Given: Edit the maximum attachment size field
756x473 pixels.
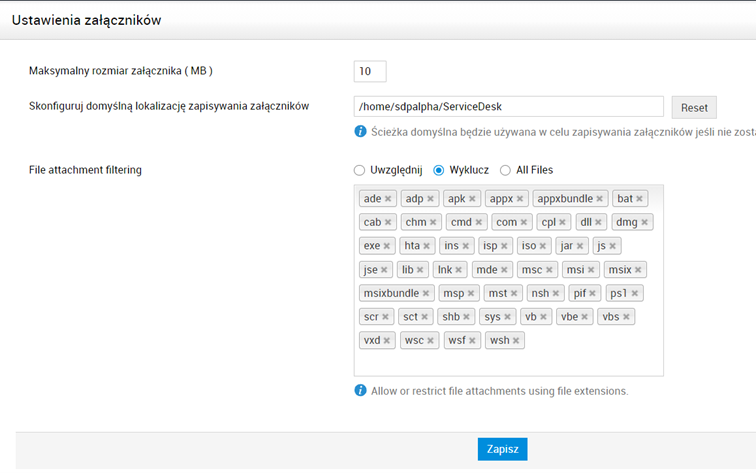Looking at the screenshot, I should (370, 71).
